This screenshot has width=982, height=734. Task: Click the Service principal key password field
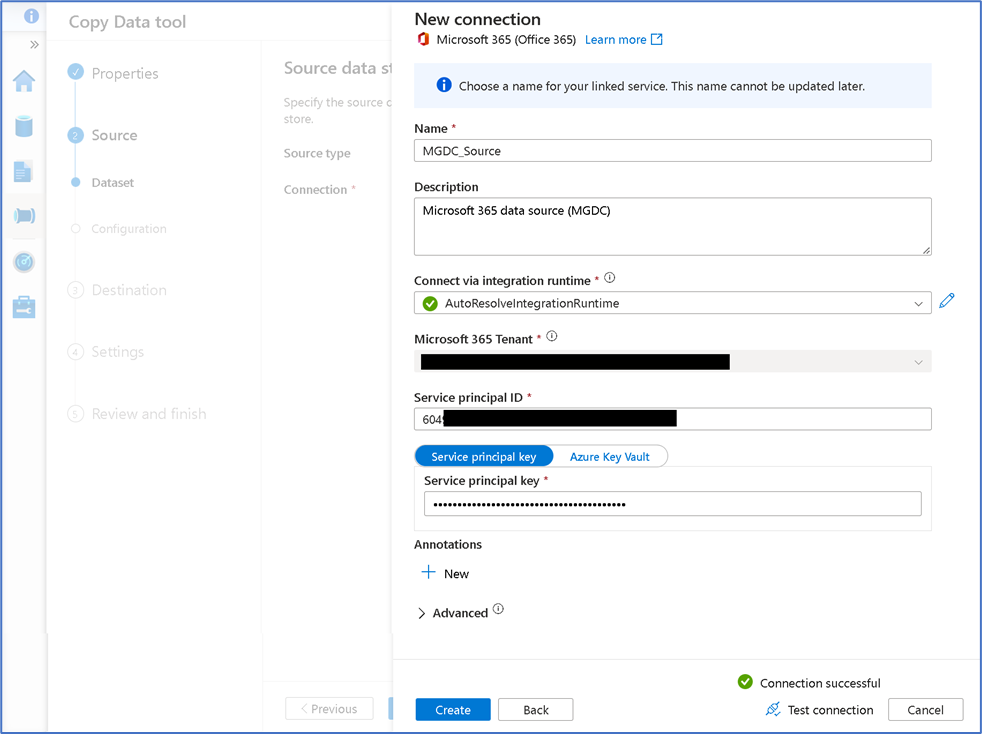click(x=673, y=504)
